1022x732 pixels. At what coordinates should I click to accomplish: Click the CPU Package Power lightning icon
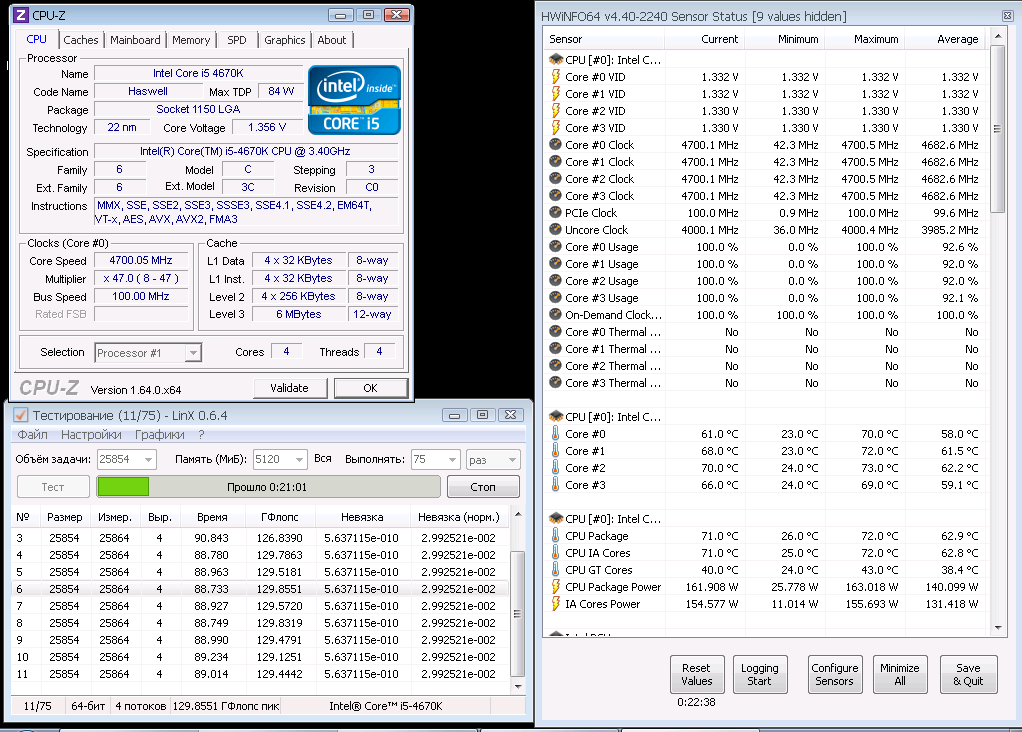[x=555, y=587]
